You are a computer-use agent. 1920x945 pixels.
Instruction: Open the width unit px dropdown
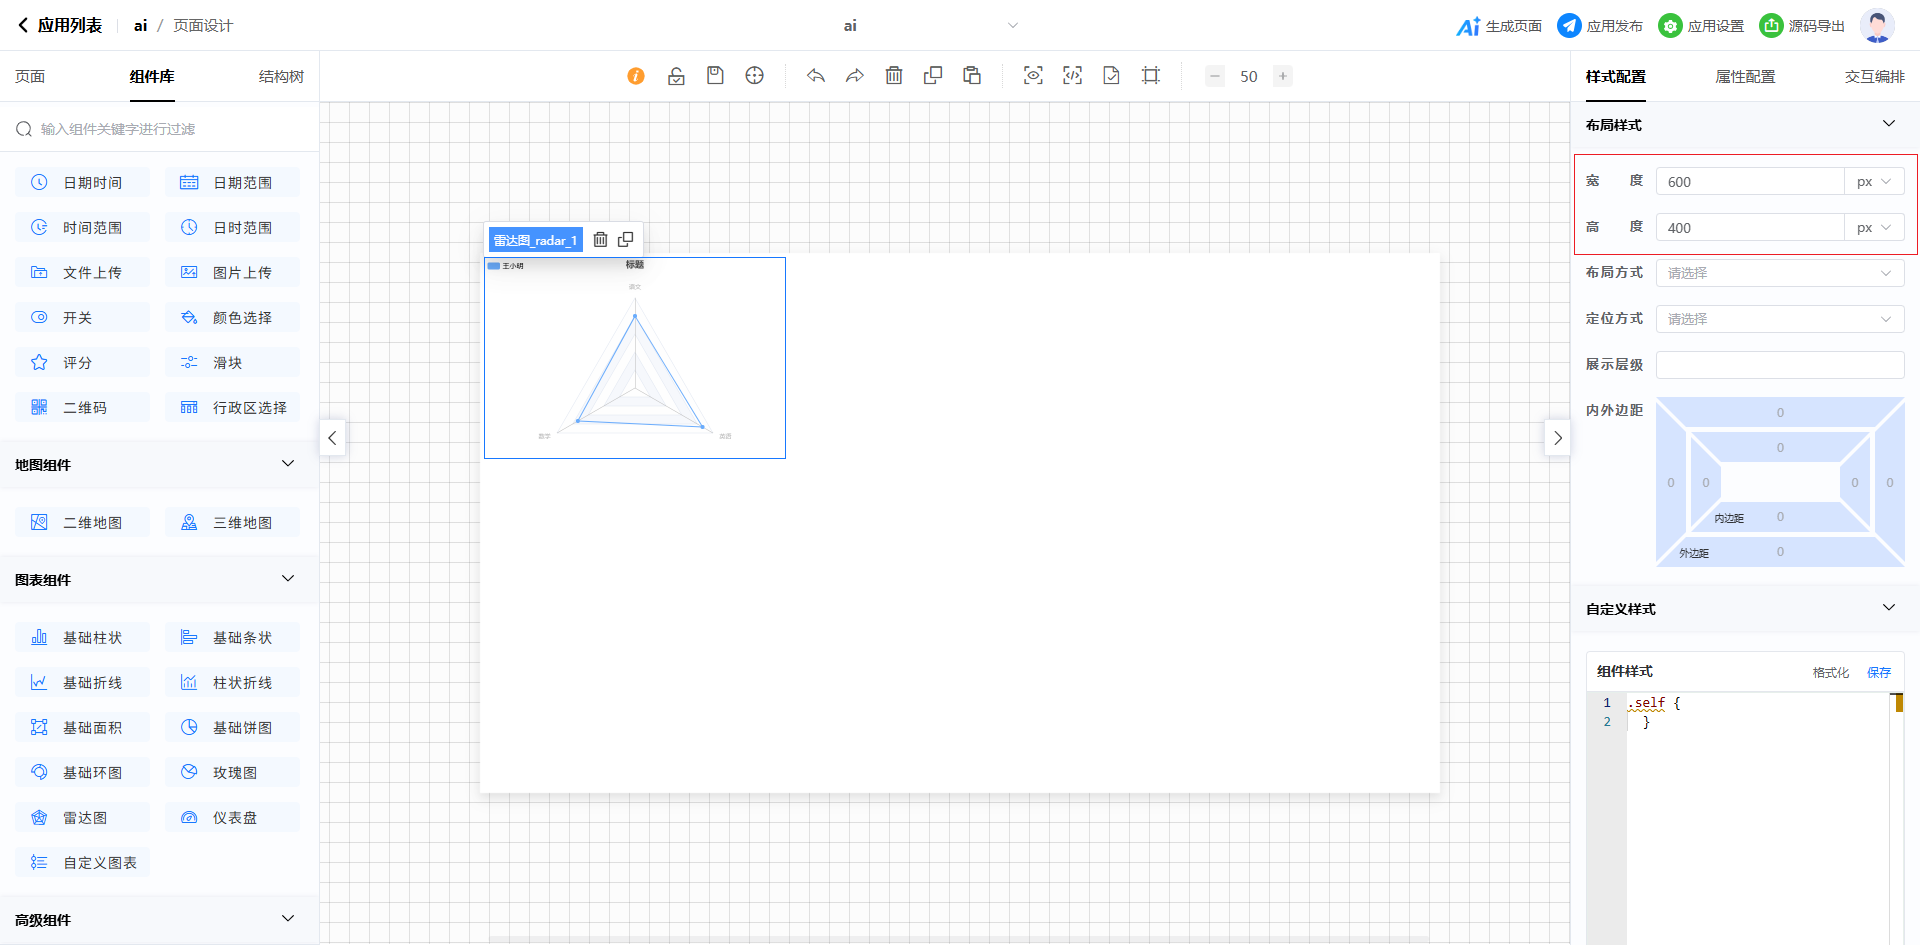1874,182
